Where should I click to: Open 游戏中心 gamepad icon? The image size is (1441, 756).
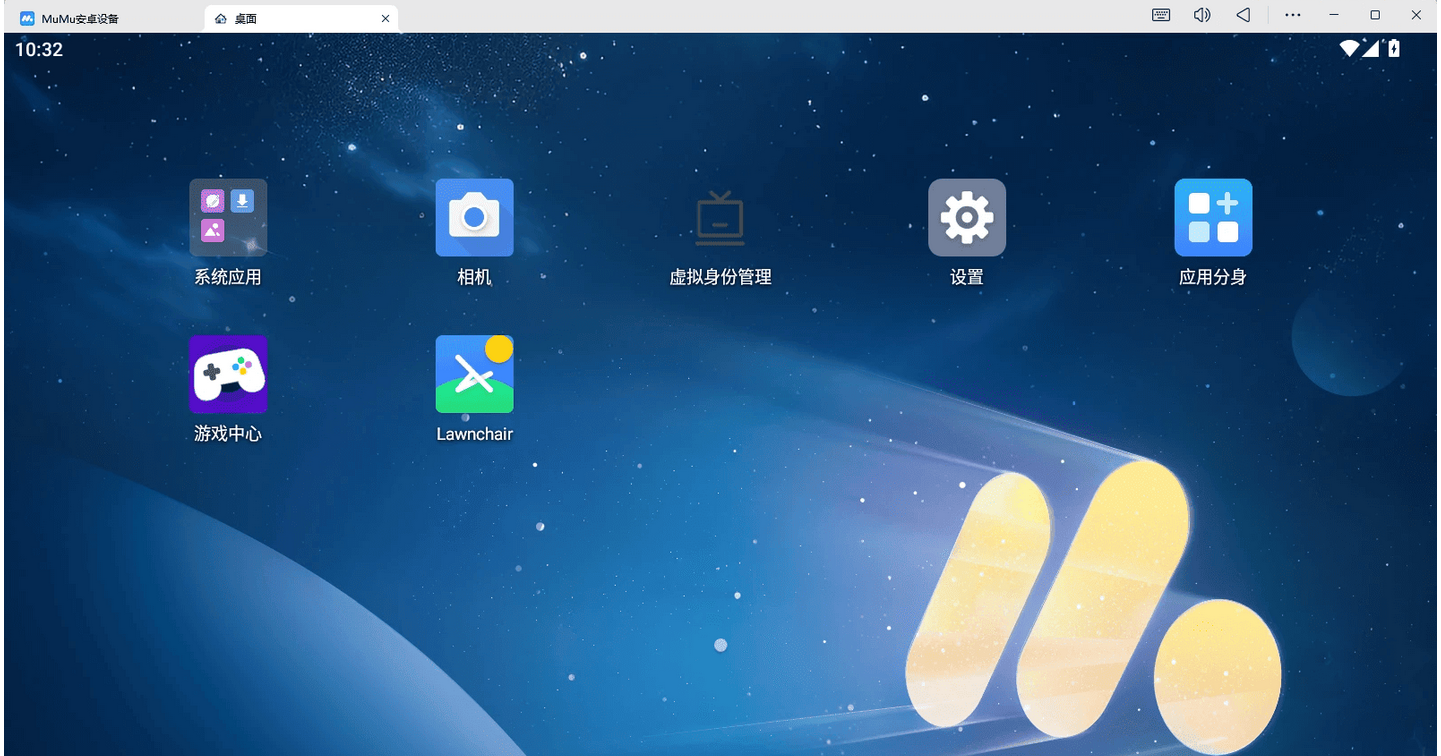click(x=228, y=374)
